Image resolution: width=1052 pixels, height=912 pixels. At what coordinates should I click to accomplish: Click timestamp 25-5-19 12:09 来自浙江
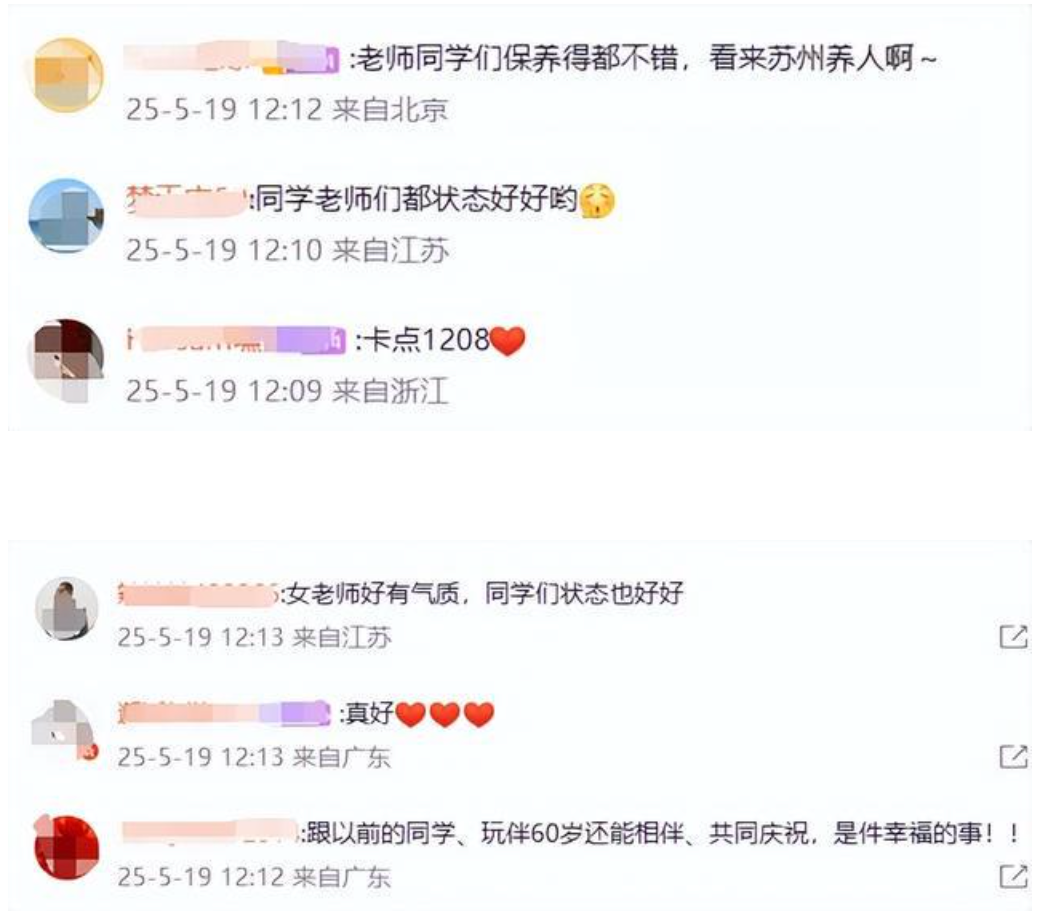tap(287, 390)
